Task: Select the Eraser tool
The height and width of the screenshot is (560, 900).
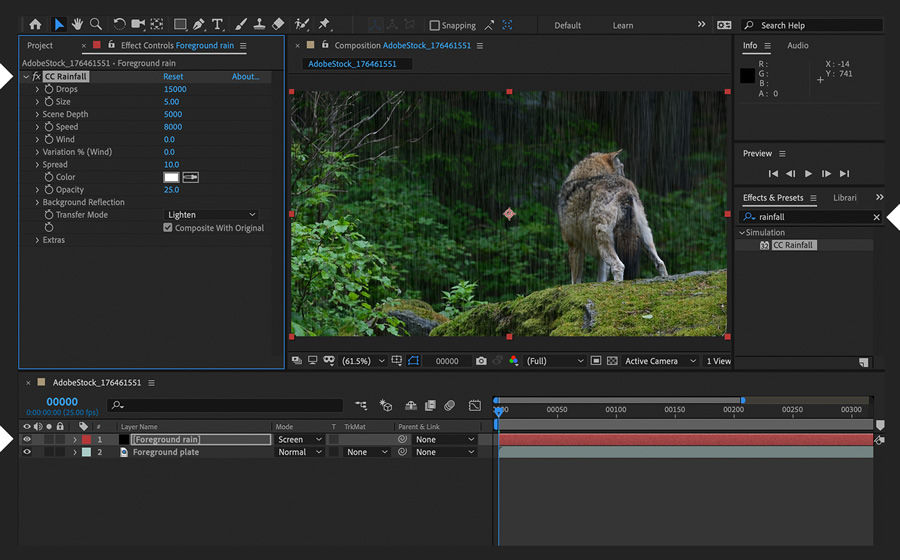Action: (278, 24)
